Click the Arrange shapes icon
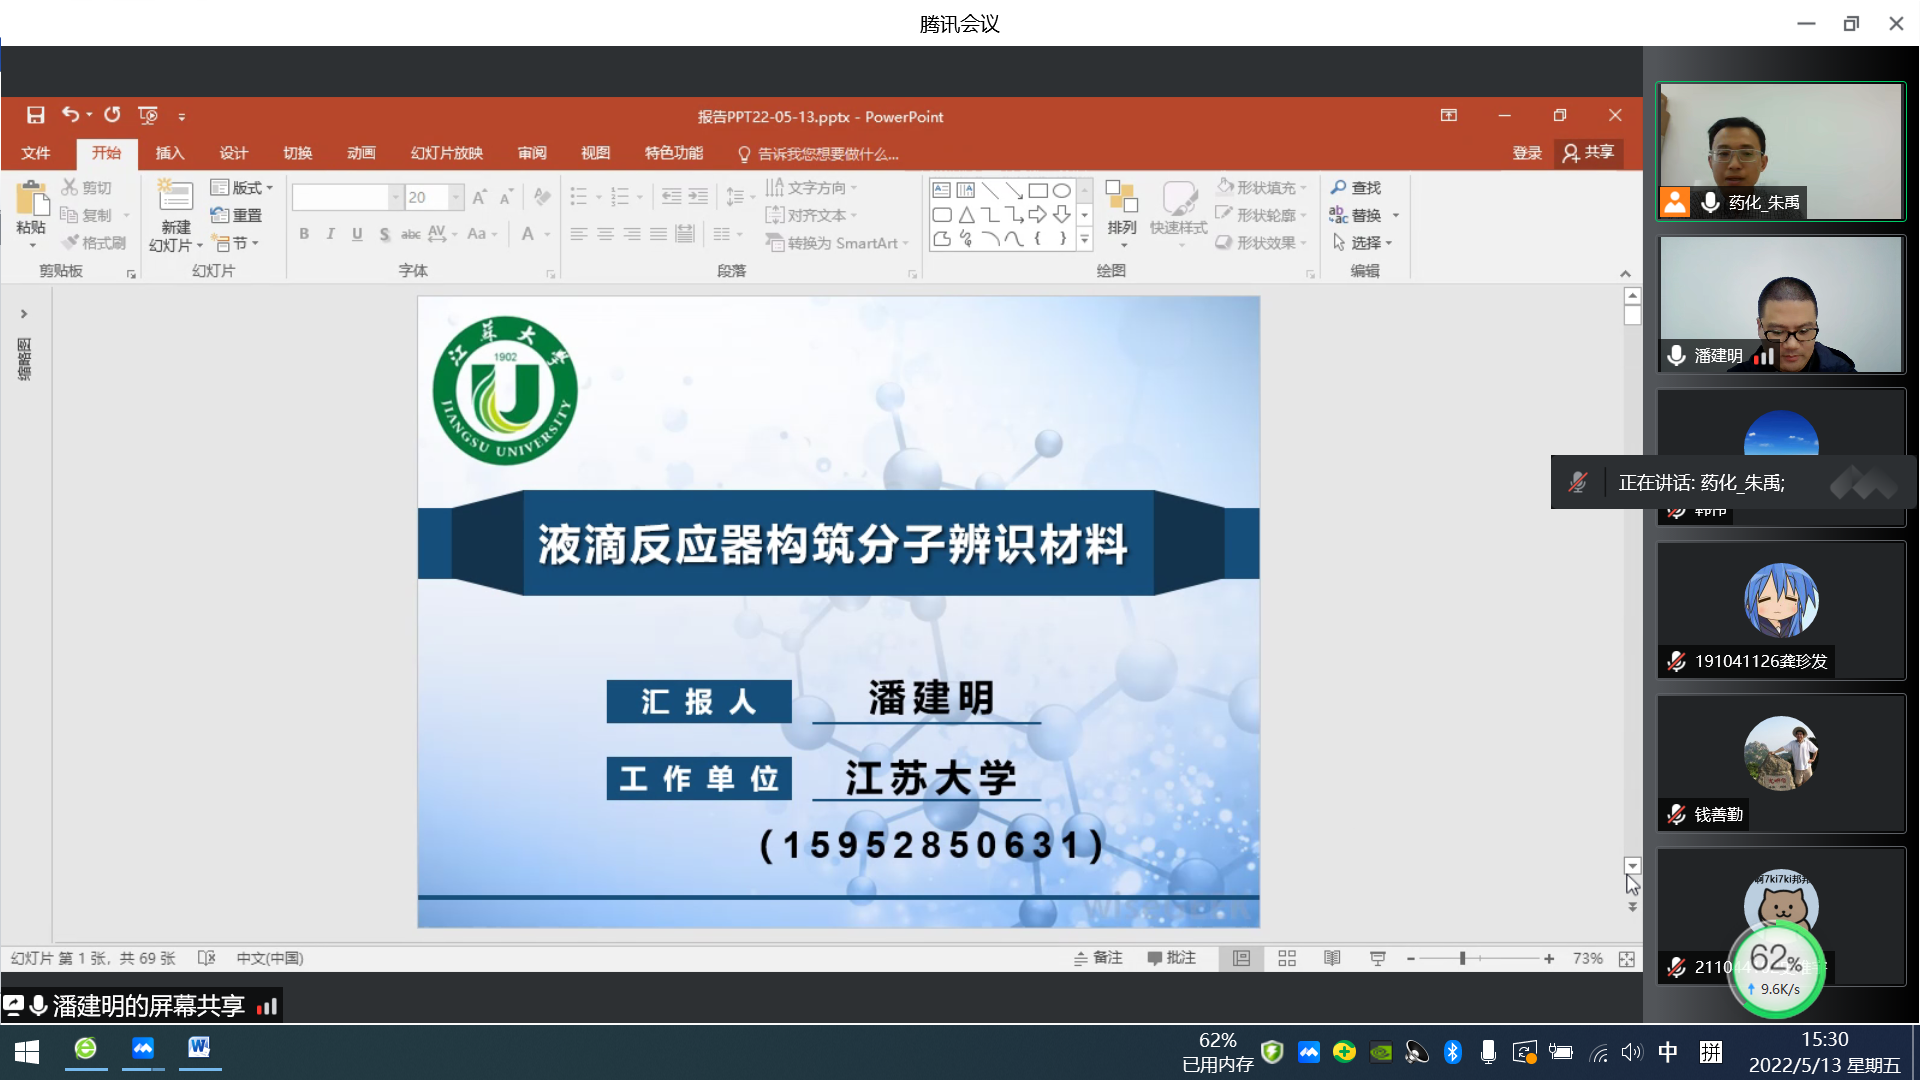The image size is (1920, 1080). click(x=1121, y=197)
